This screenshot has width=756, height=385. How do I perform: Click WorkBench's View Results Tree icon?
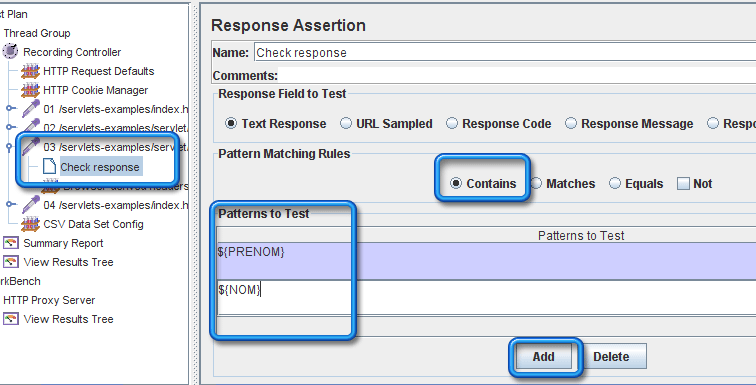[11, 319]
